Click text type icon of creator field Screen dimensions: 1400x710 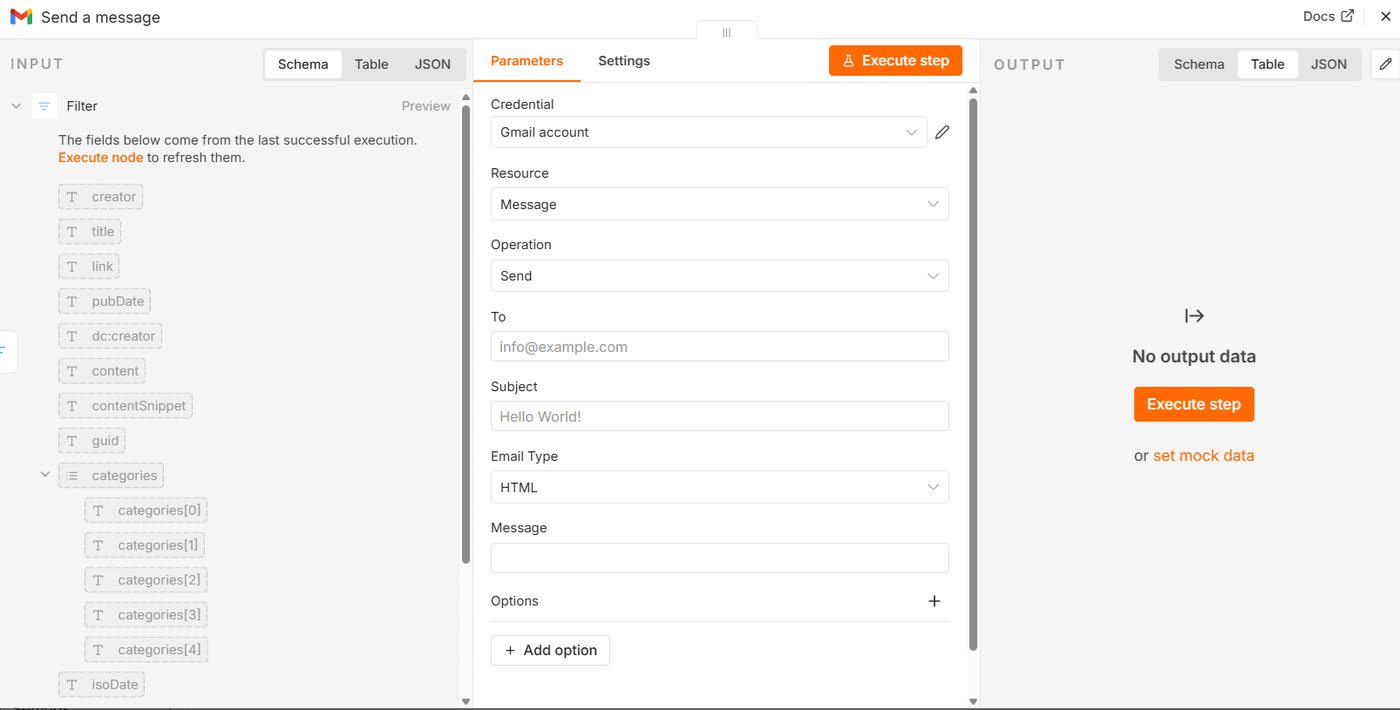click(72, 197)
